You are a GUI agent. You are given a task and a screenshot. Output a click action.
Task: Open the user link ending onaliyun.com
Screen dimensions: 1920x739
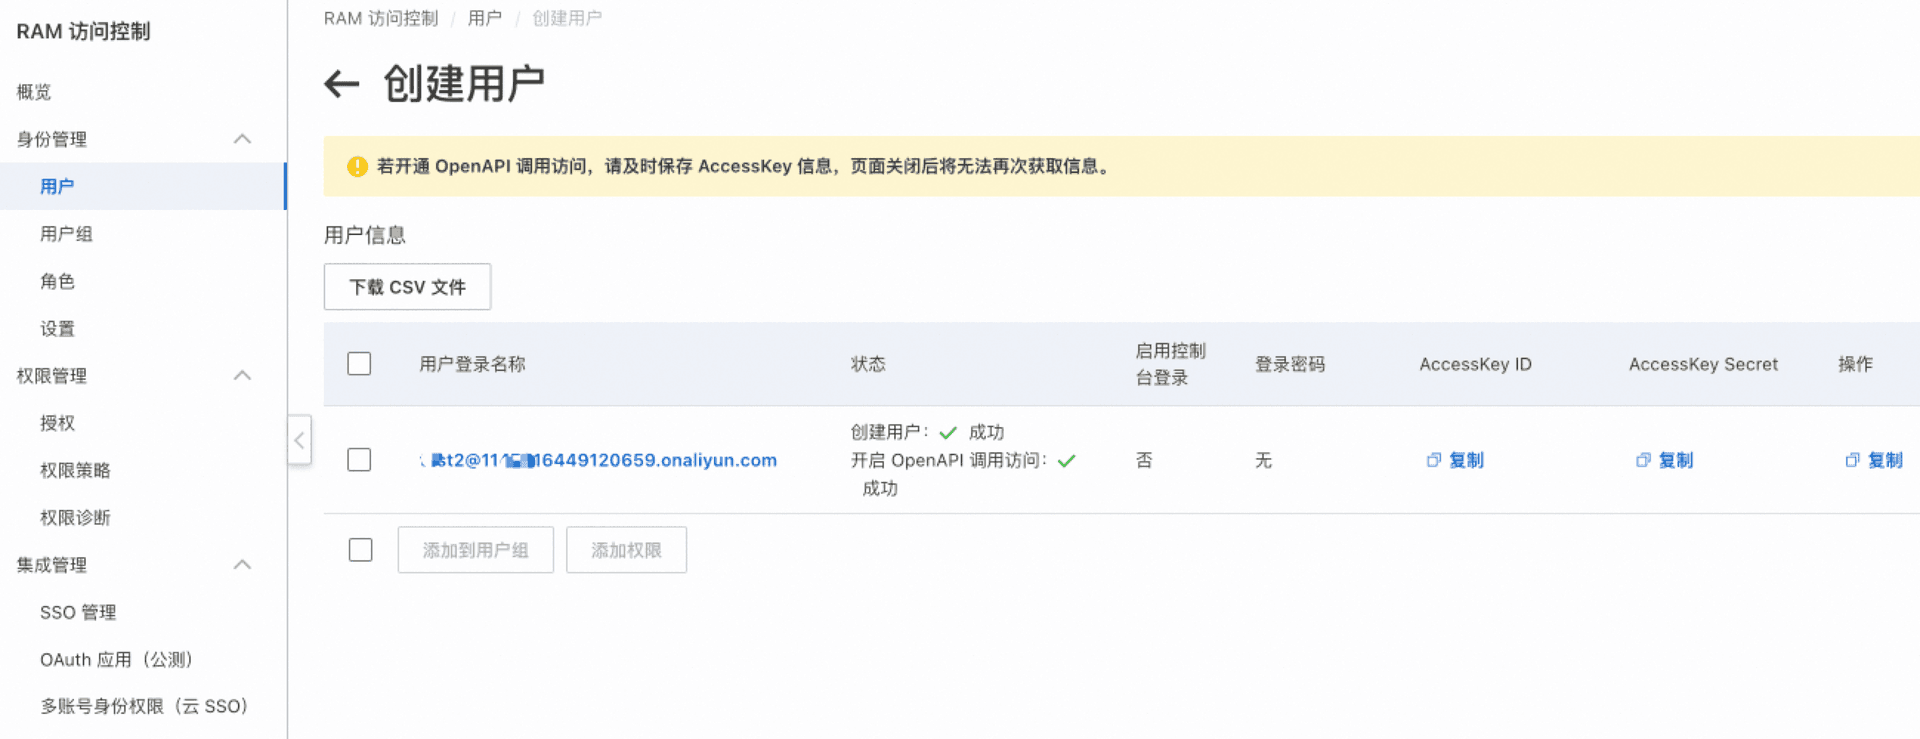[598, 460]
